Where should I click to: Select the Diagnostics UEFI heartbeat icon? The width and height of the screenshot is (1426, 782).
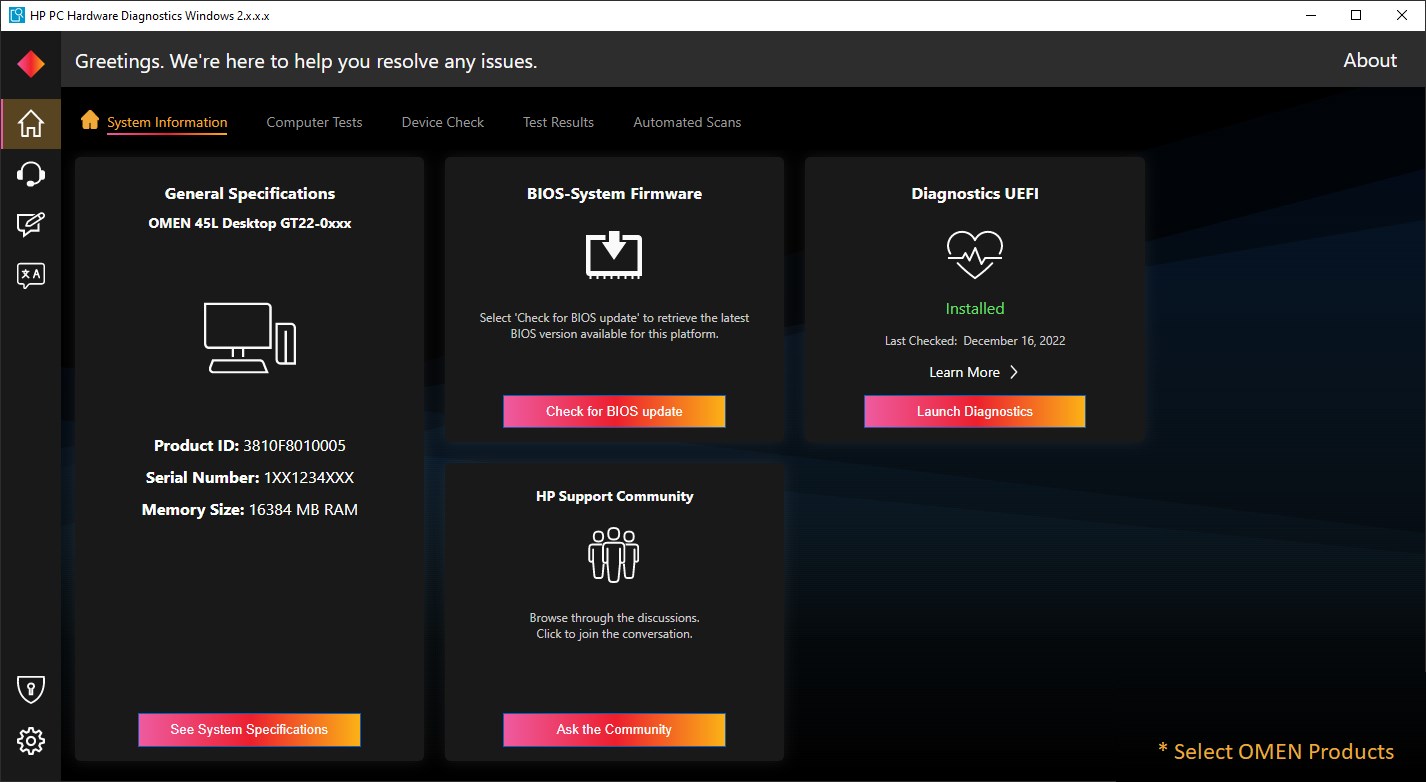974,252
